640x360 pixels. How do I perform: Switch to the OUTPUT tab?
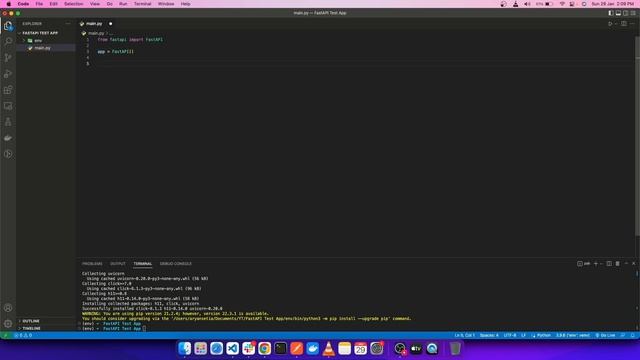(118, 264)
